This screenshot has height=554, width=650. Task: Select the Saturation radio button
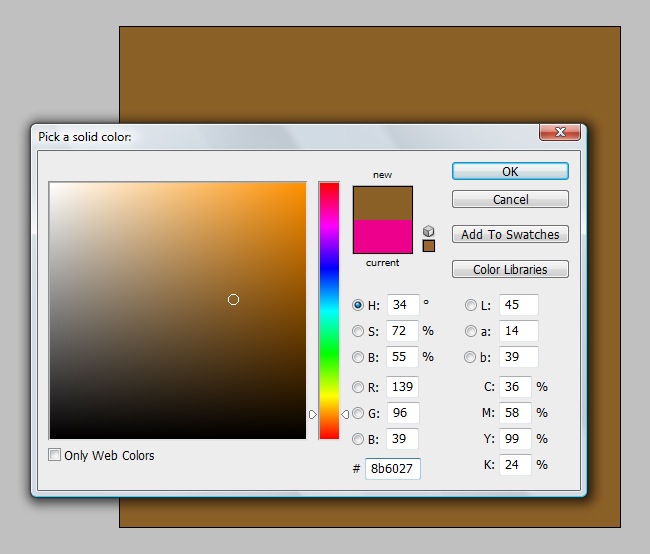pos(359,331)
